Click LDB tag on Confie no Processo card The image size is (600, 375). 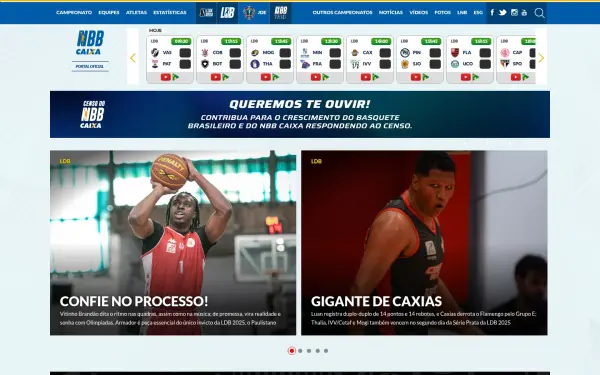point(65,161)
